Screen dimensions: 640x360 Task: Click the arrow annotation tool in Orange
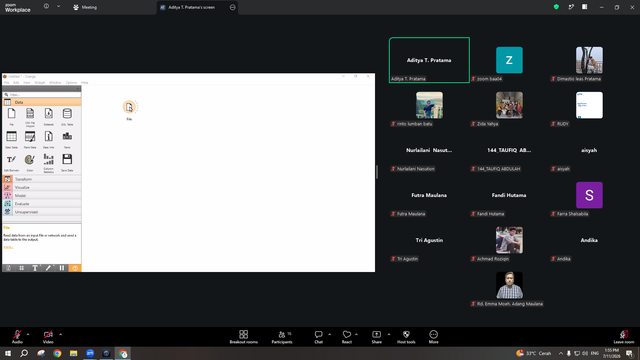point(48,268)
